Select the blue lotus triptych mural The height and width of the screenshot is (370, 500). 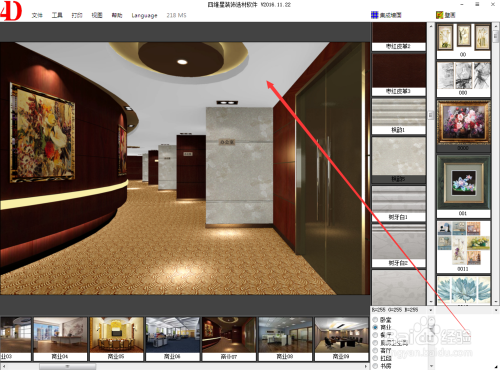[463, 290]
